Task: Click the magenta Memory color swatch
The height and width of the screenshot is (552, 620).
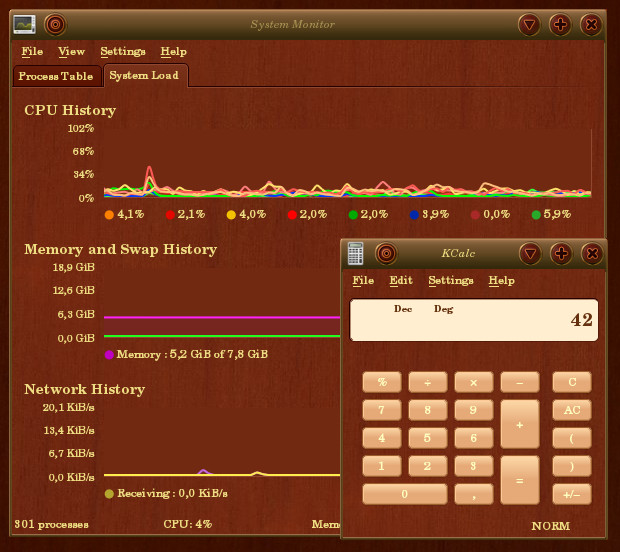Action: pyautogui.click(x=109, y=355)
